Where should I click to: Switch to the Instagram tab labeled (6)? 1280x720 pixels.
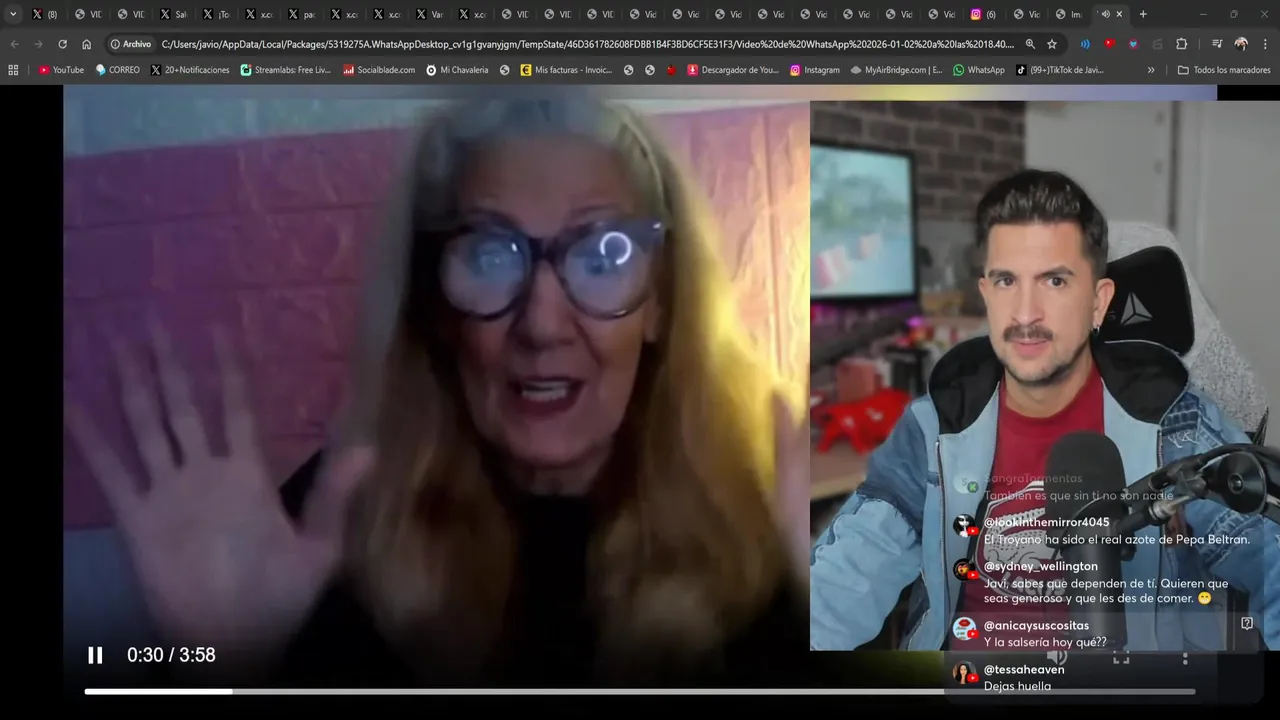(984, 14)
